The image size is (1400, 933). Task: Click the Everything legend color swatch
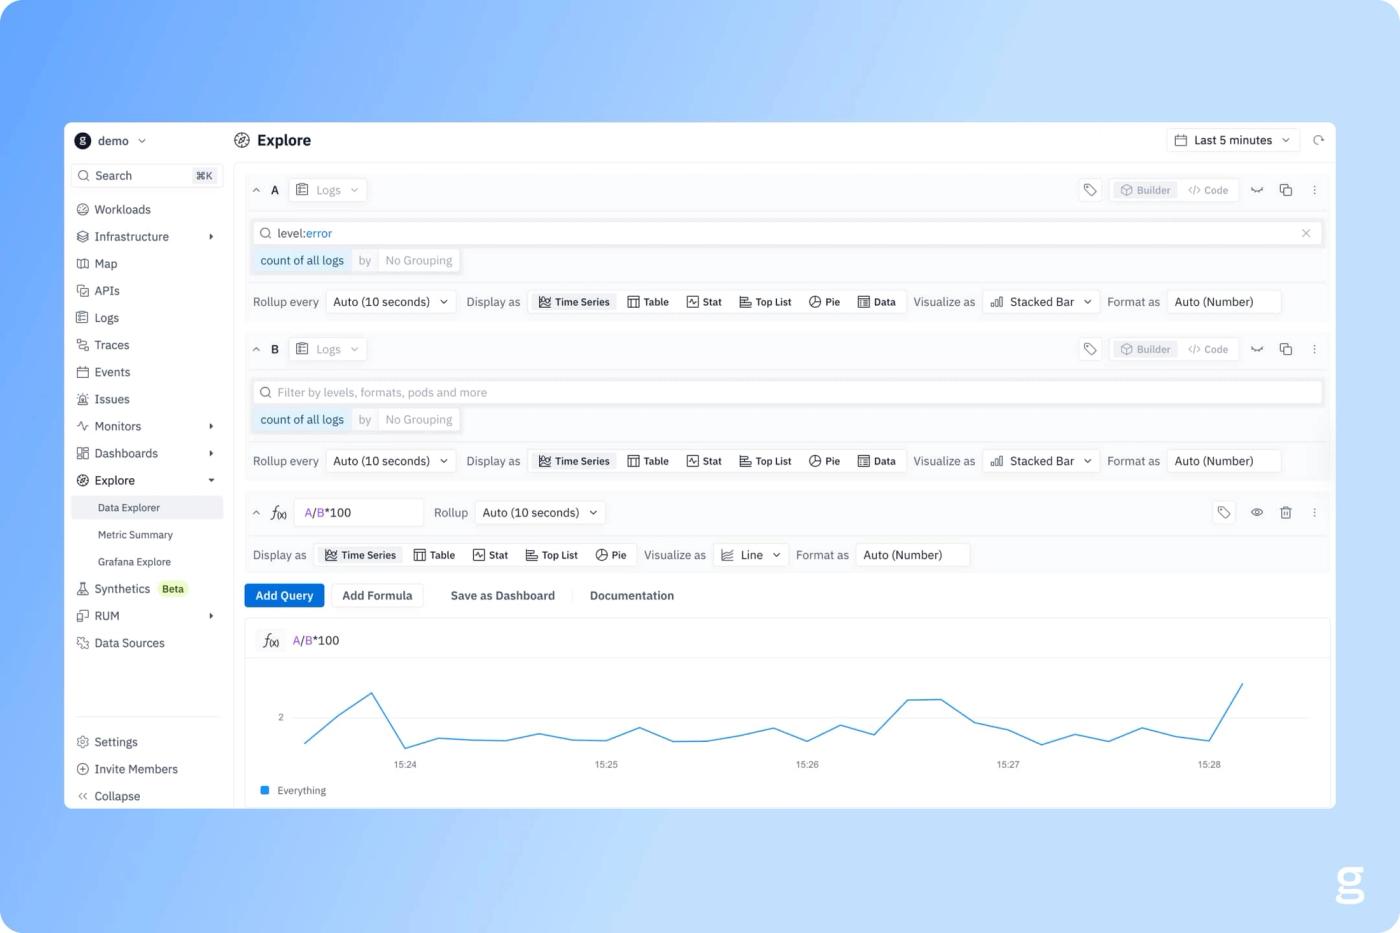coord(265,790)
